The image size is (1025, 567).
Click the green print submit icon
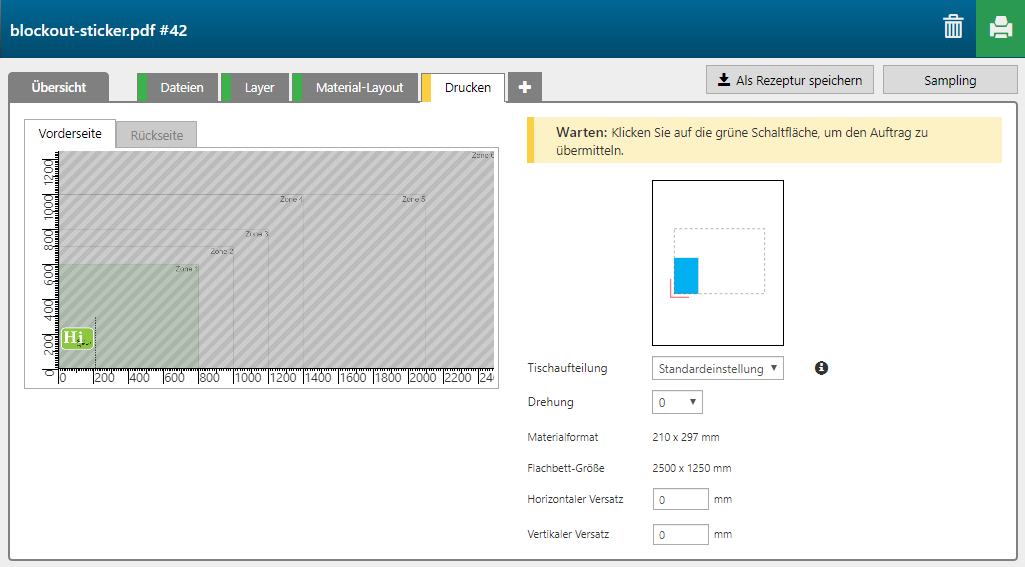pos(1000,28)
